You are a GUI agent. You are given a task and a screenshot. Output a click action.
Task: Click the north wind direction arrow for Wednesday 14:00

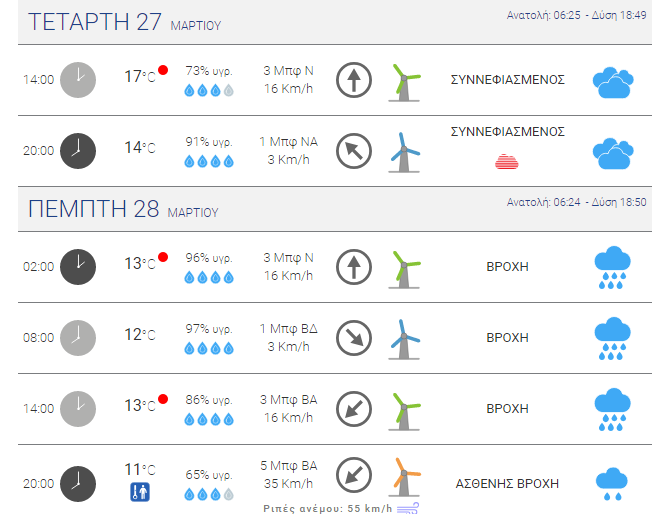click(354, 80)
